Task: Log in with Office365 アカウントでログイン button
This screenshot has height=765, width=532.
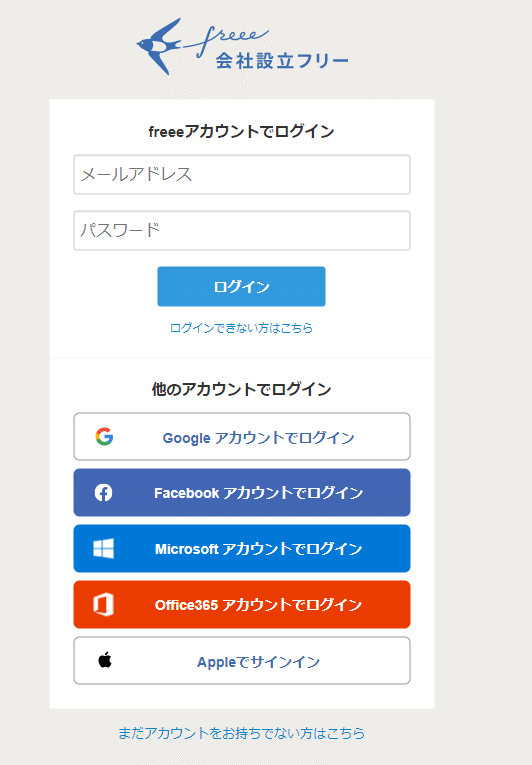Action: (x=242, y=604)
